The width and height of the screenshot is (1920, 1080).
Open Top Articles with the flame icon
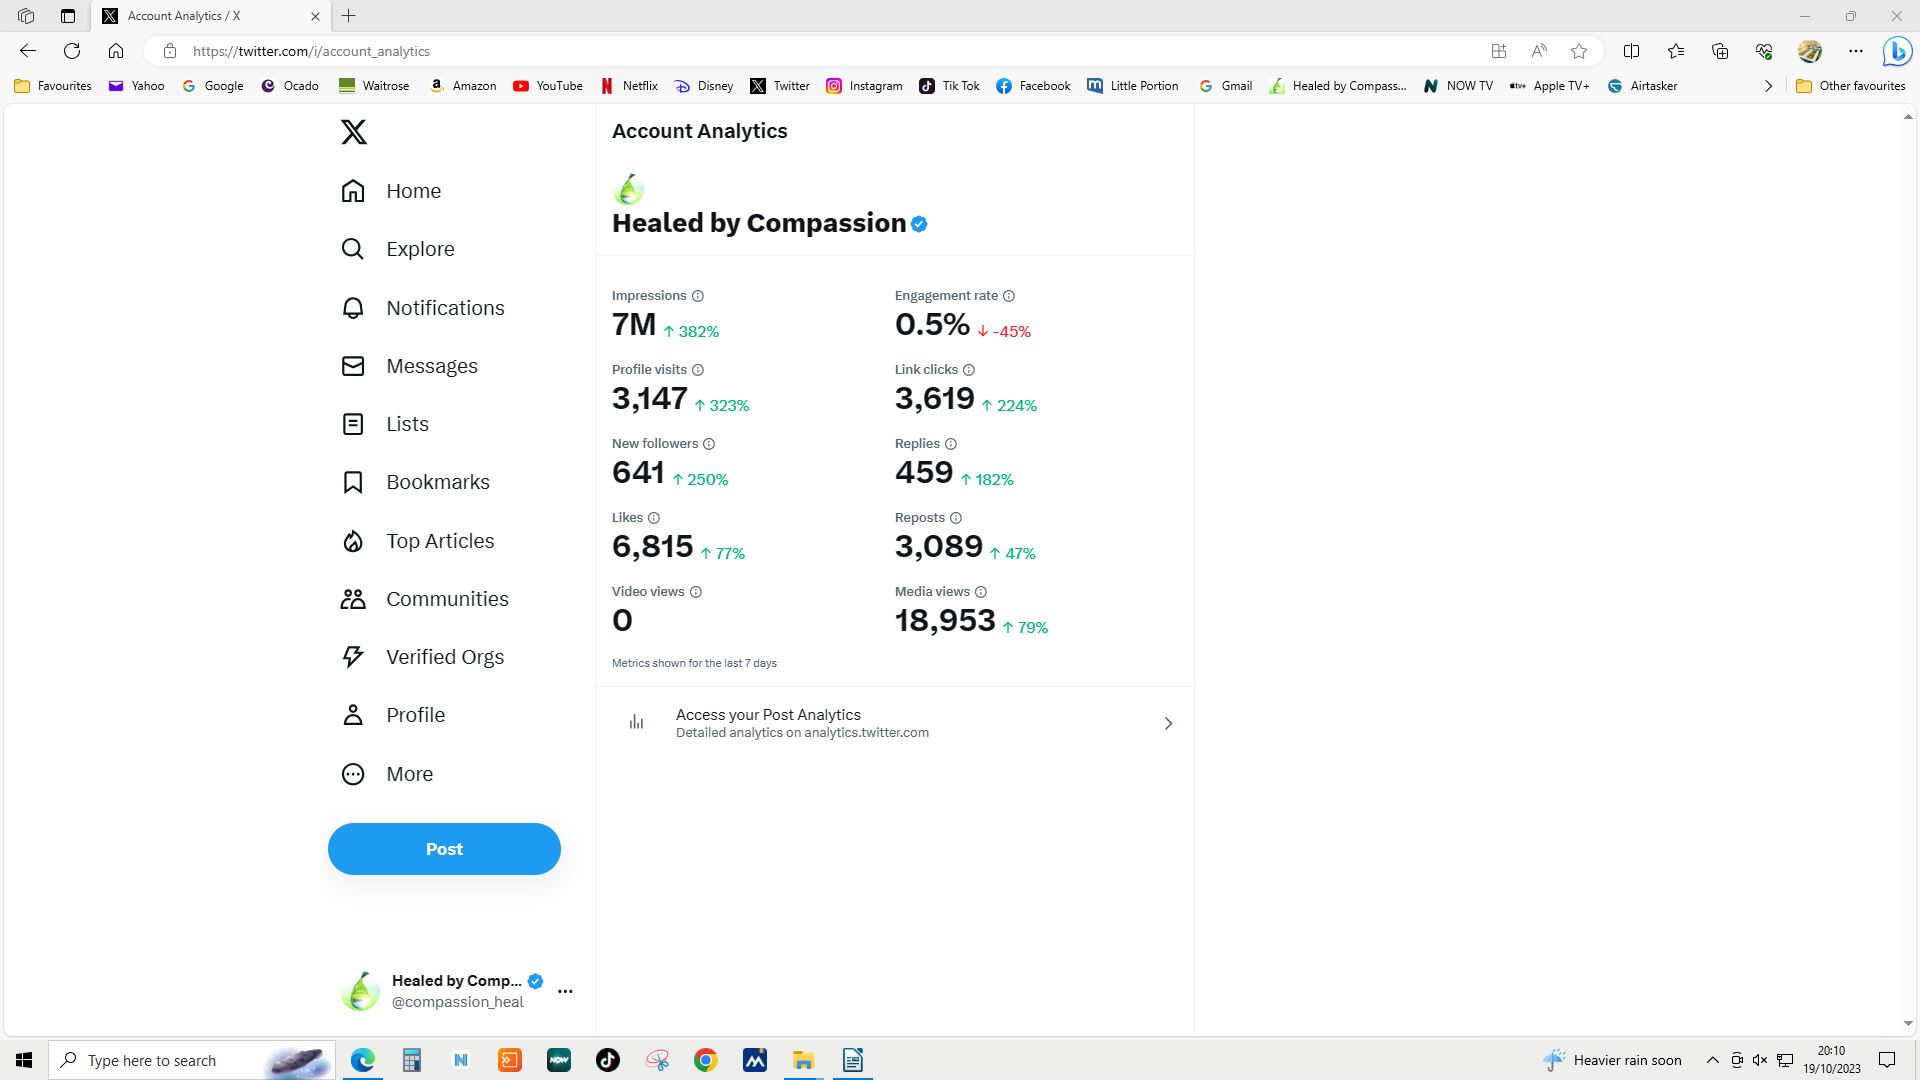[x=353, y=541]
